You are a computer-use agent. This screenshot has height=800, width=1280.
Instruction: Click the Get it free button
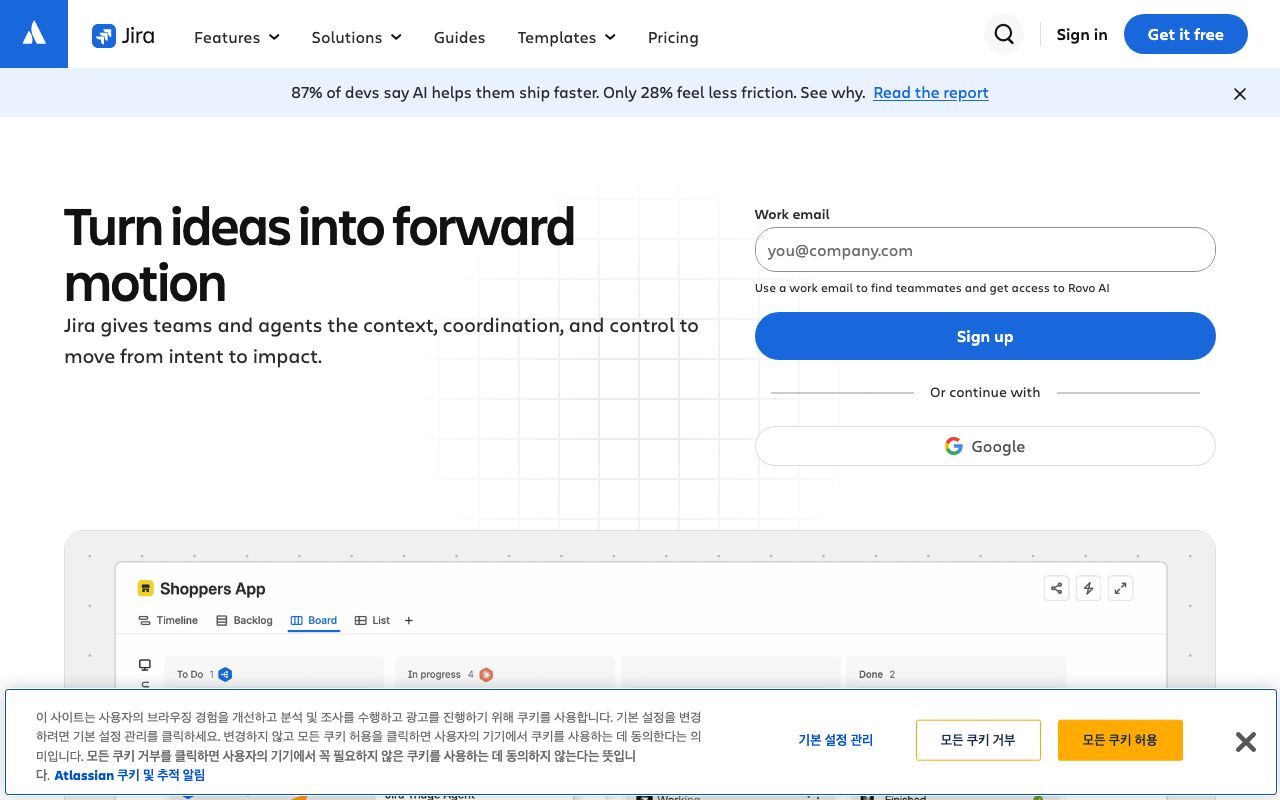pos(1186,34)
